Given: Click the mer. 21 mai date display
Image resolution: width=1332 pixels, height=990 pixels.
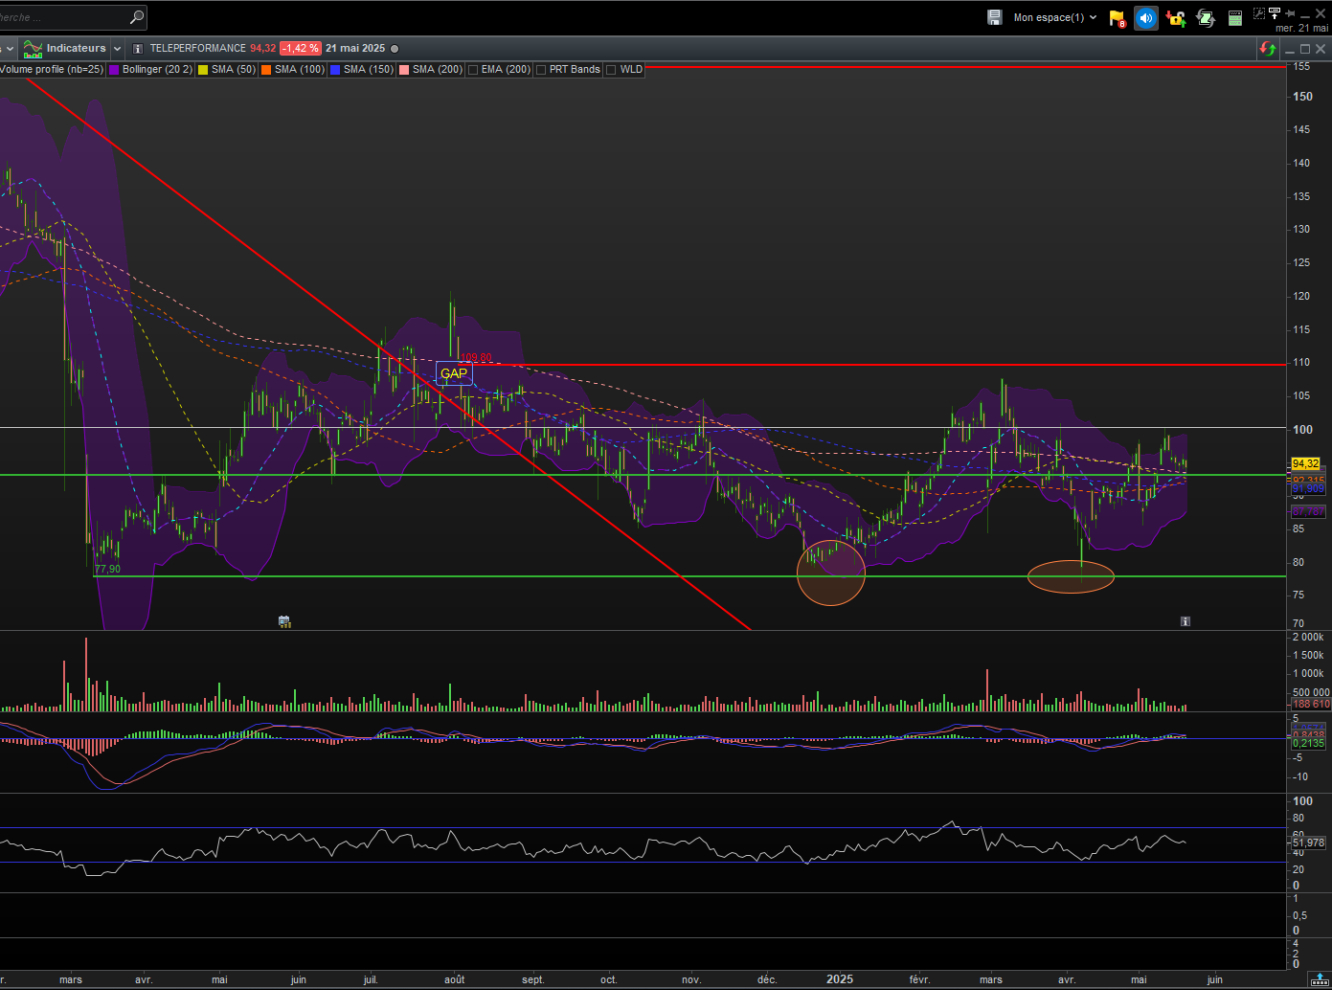Looking at the screenshot, I should point(1302,28).
